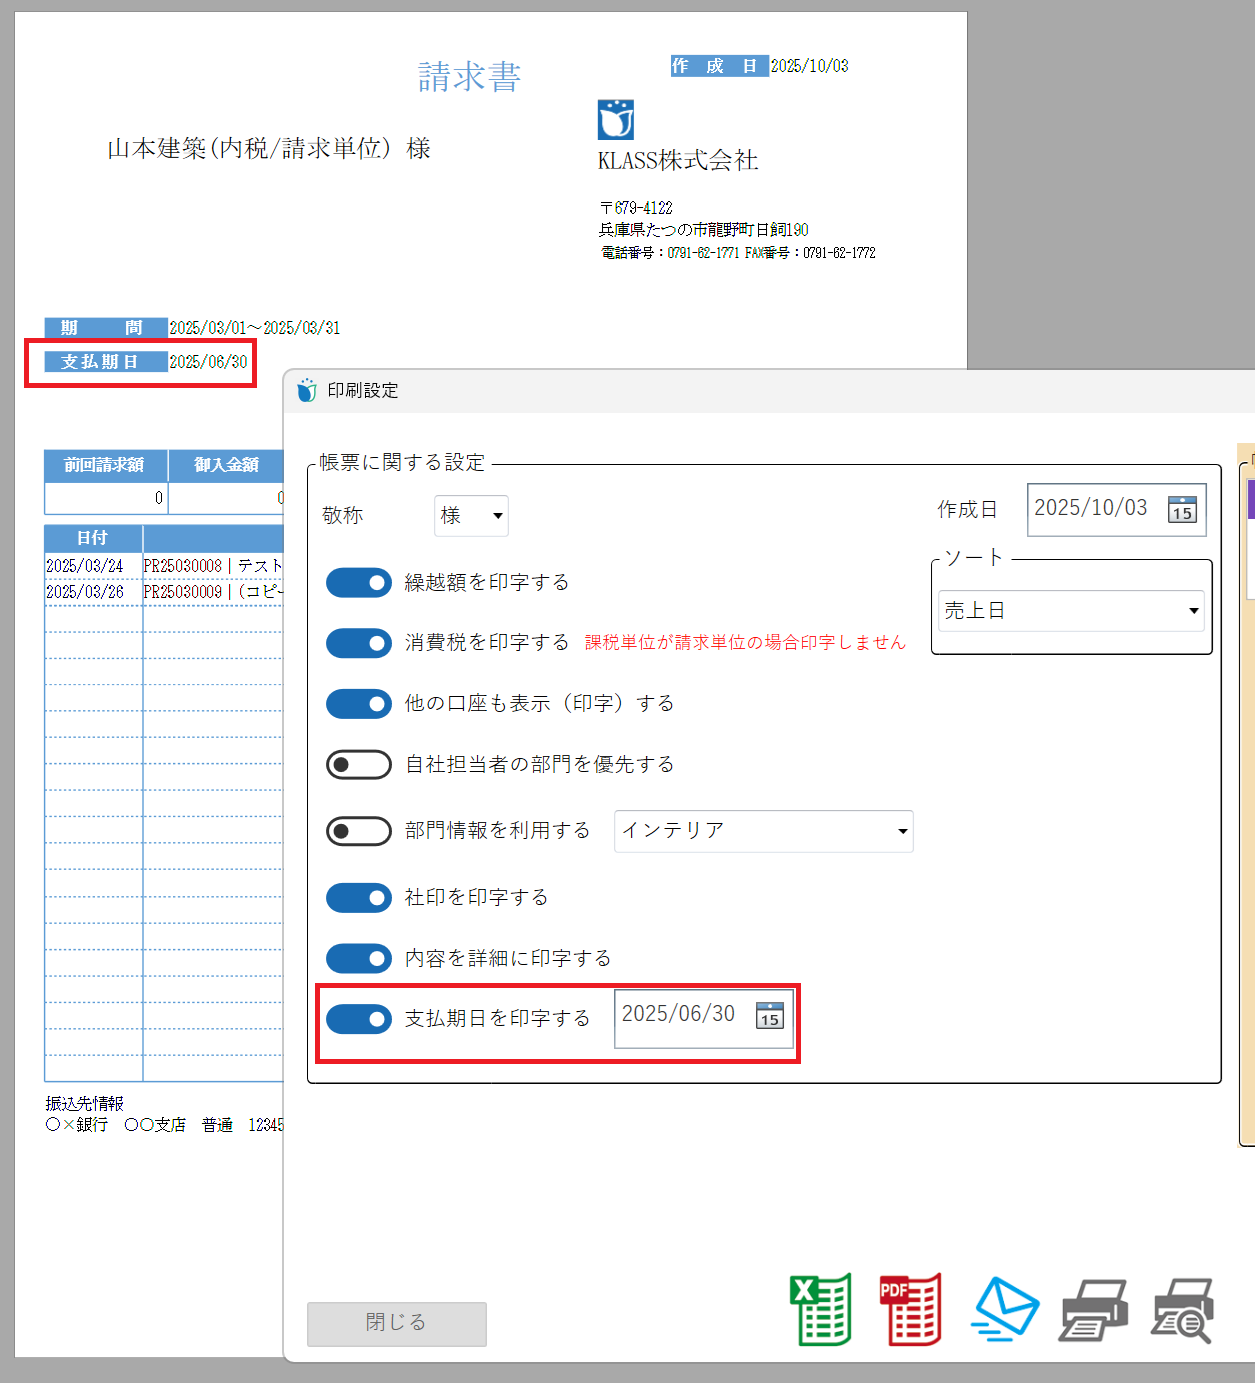Enable 自社担当者の部門を優先する switch
Viewport: 1255px width, 1383px height.
coord(359,765)
